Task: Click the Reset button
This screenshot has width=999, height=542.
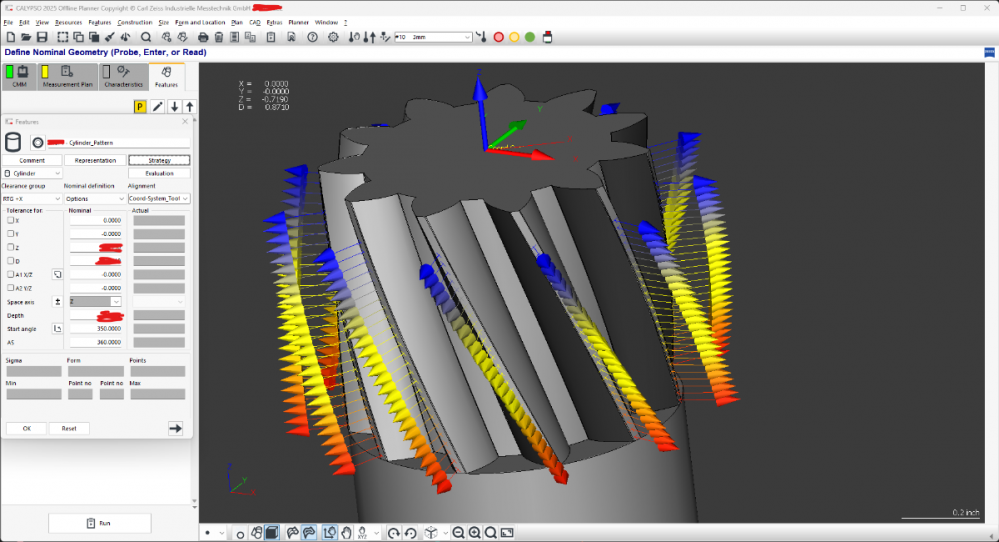Action: click(69, 429)
